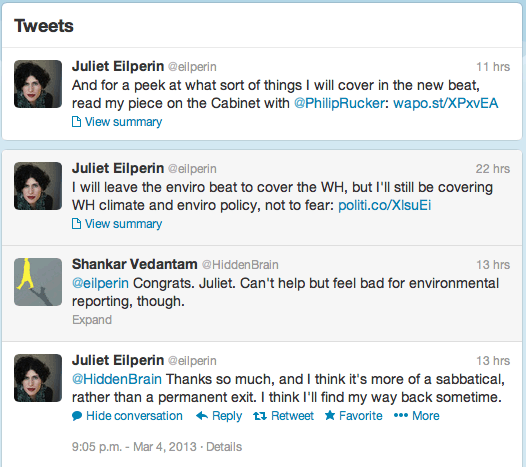Click the Shankar Vedantam name
Screen dimensions: 526x467
(135, 264)
